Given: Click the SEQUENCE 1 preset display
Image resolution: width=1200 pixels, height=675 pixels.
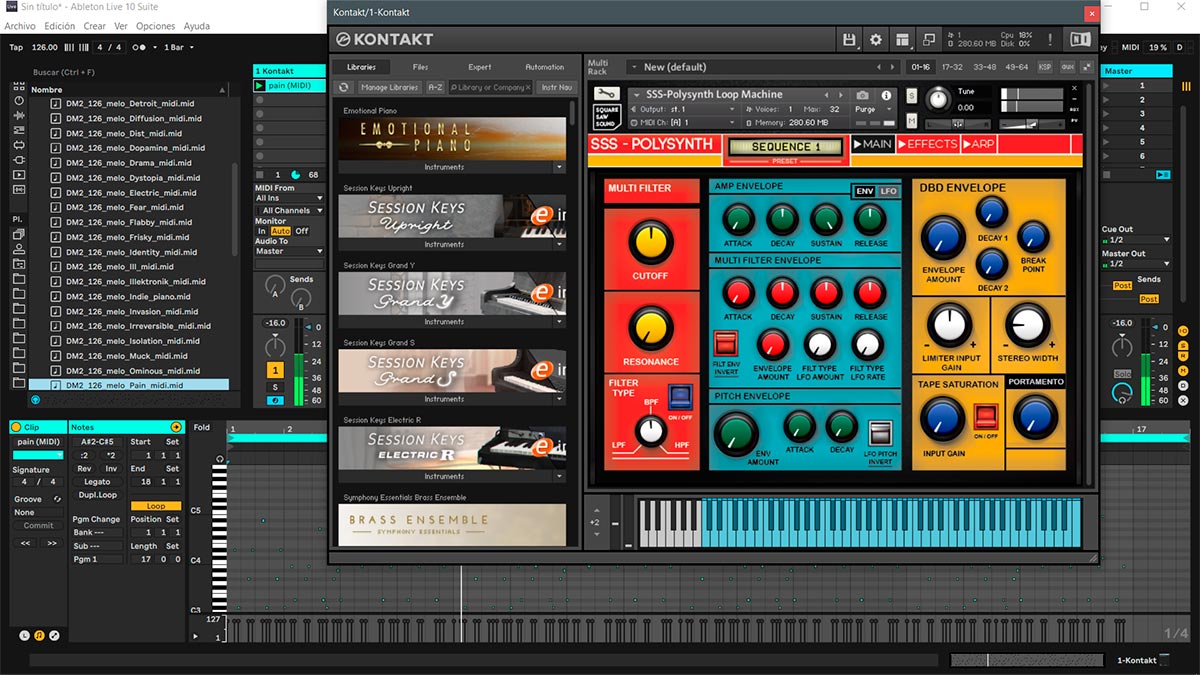Looking at the screenshot, I should coord(786,147).
